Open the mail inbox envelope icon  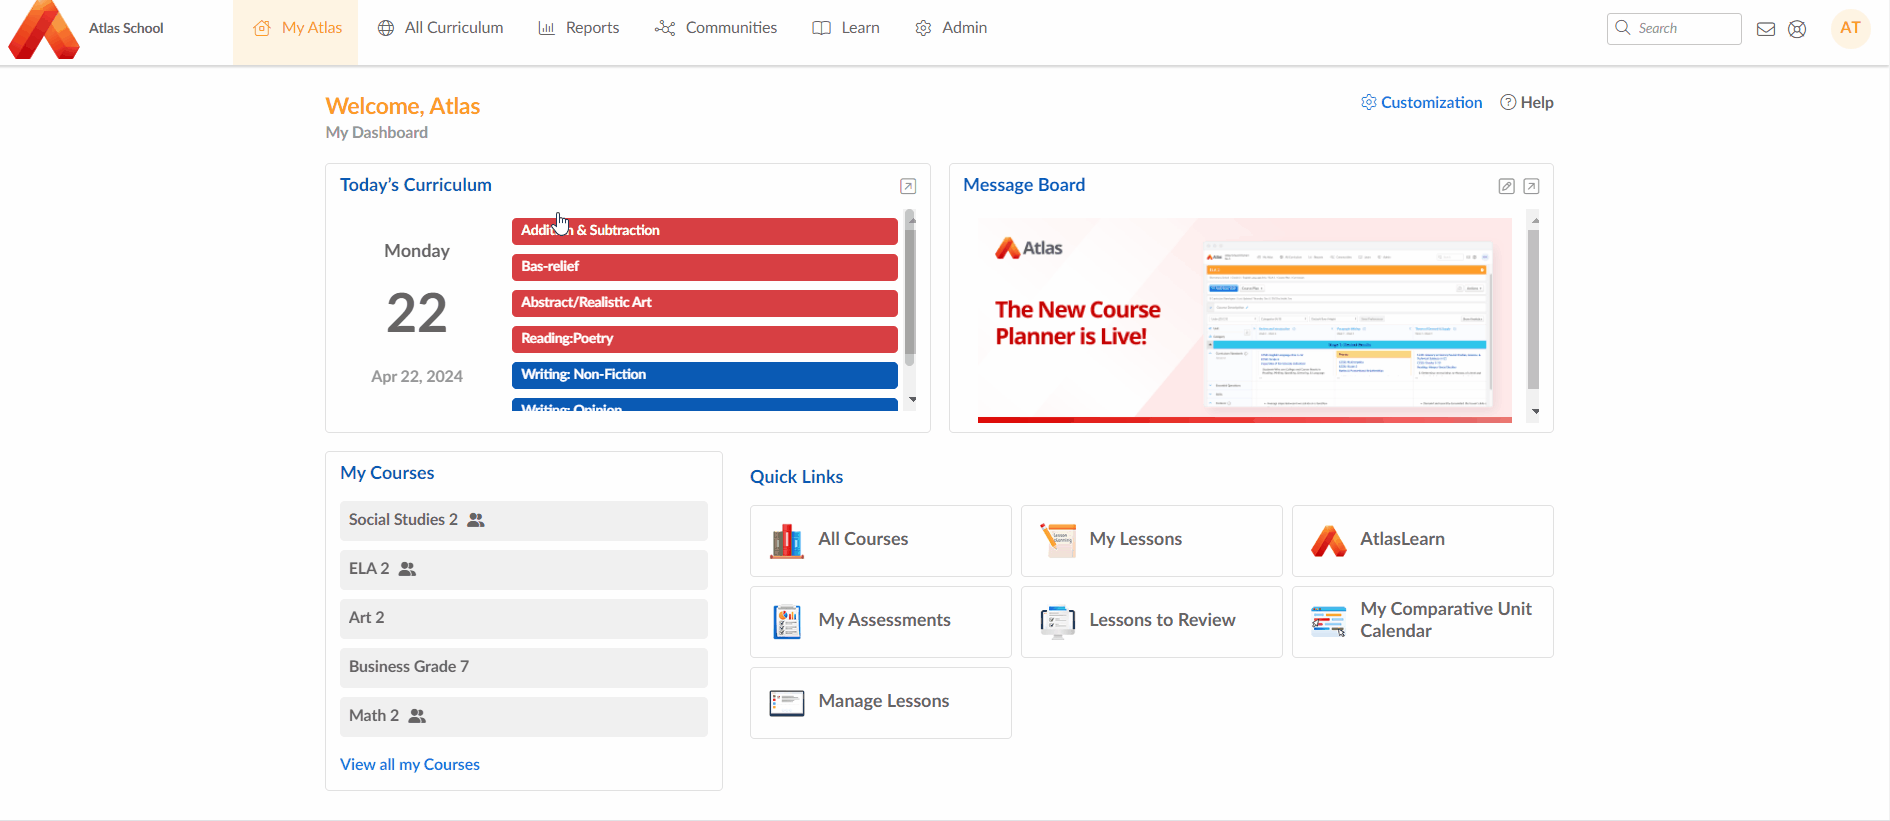pos(1766,29)
